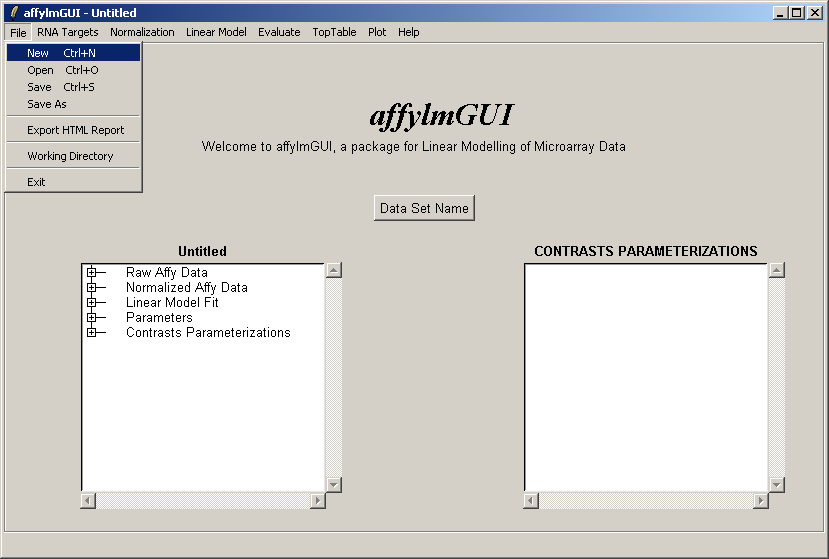Click scroll-down arrow of contrasts panel

777,485
